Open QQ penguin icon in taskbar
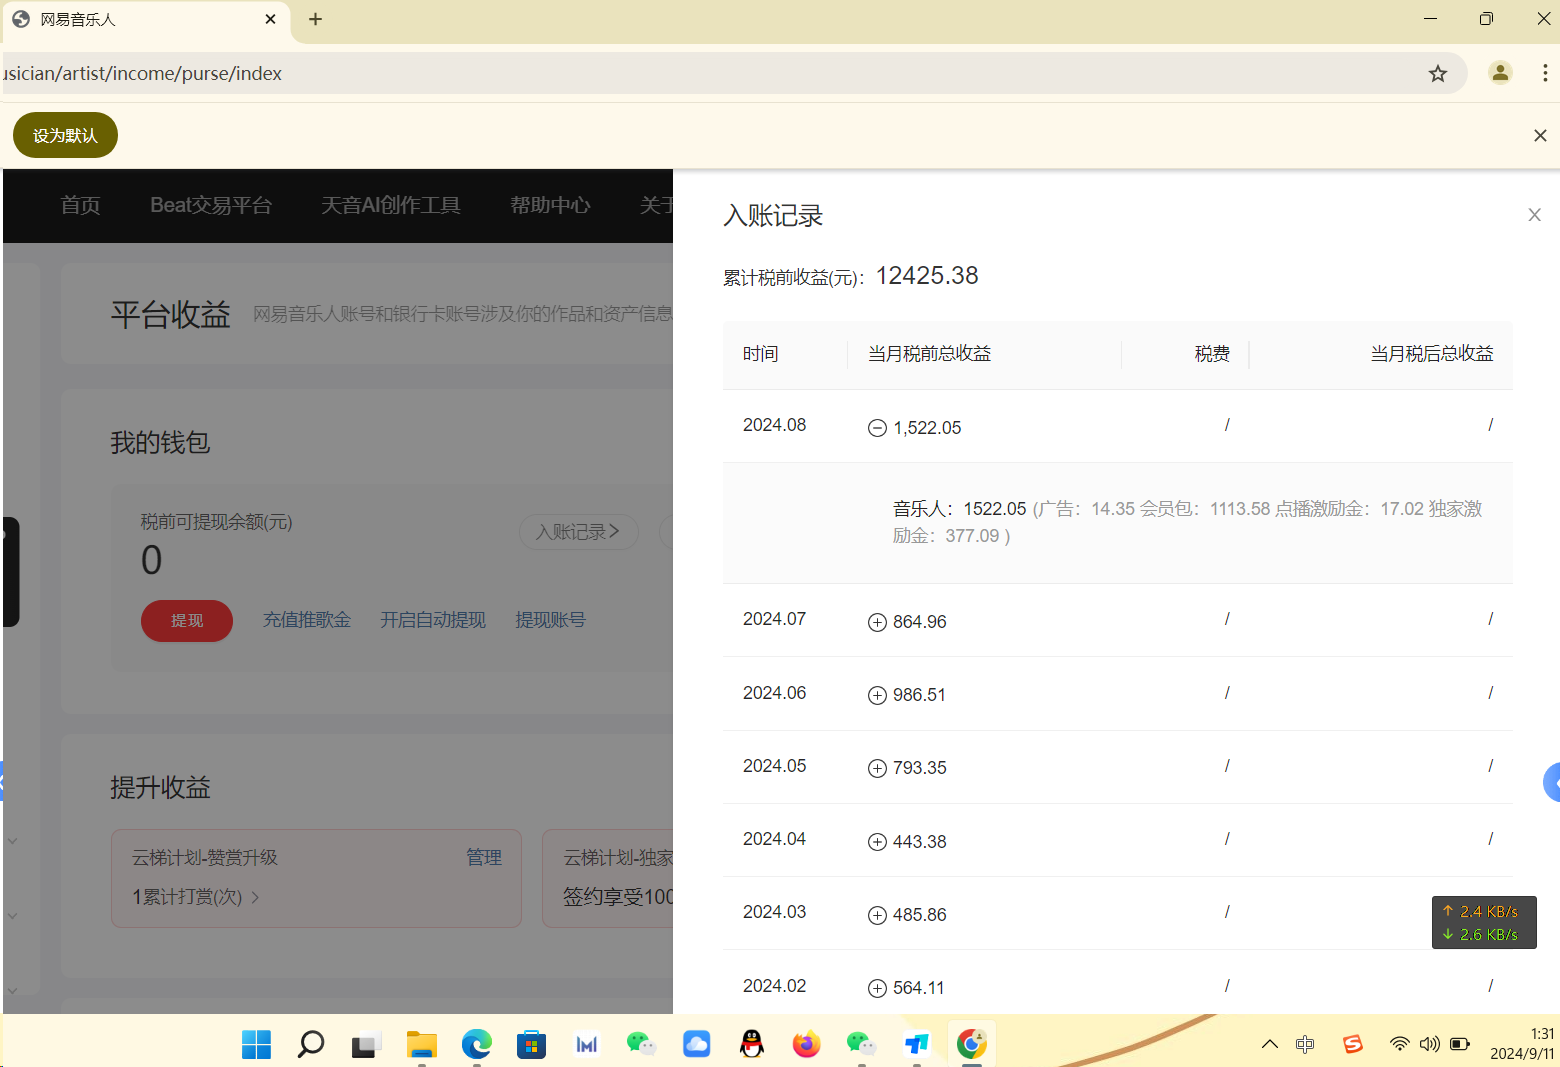The image size is (1560, 1067). coord(751,1044)
